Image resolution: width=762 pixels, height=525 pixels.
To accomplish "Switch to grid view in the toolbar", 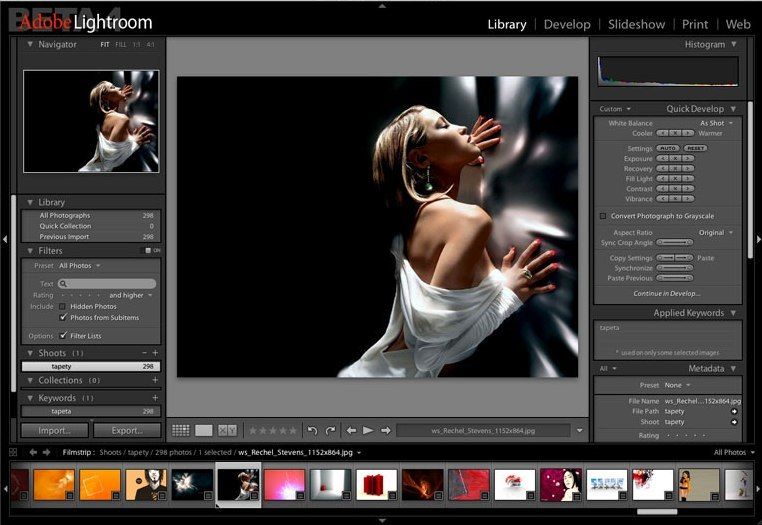I will click(x=180, y=430).
